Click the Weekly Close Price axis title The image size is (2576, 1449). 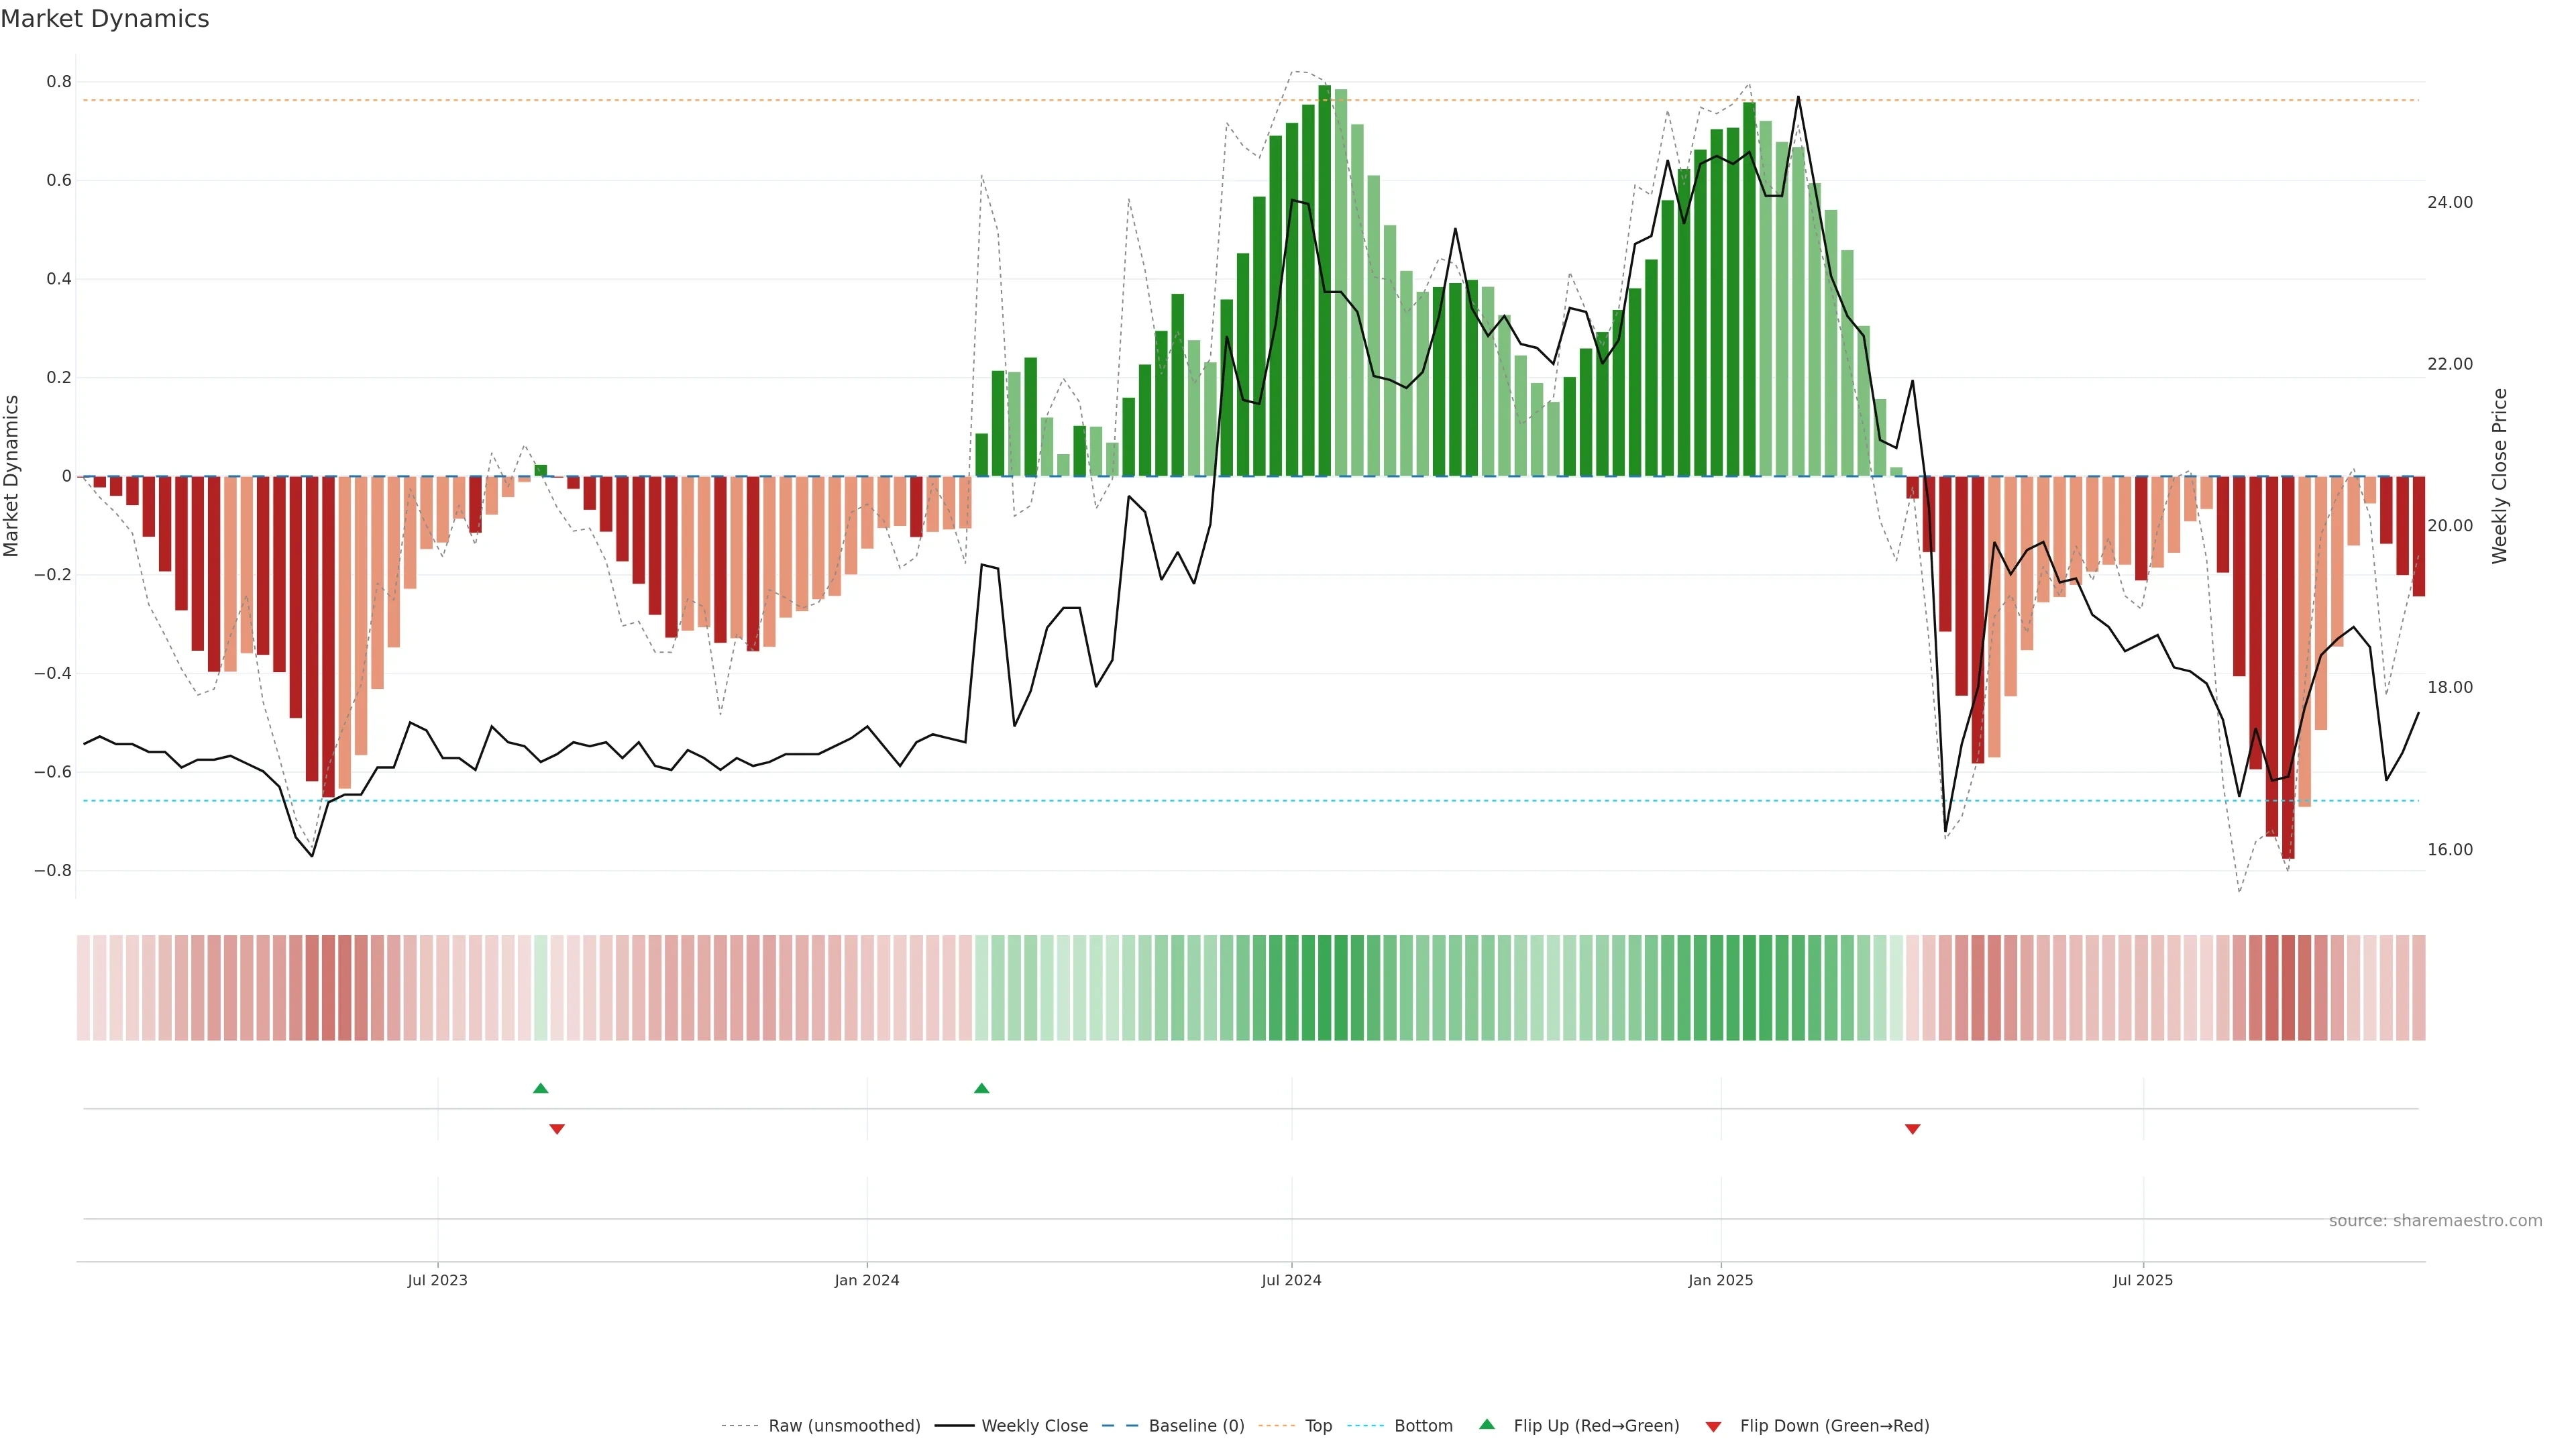(2499, 476)
